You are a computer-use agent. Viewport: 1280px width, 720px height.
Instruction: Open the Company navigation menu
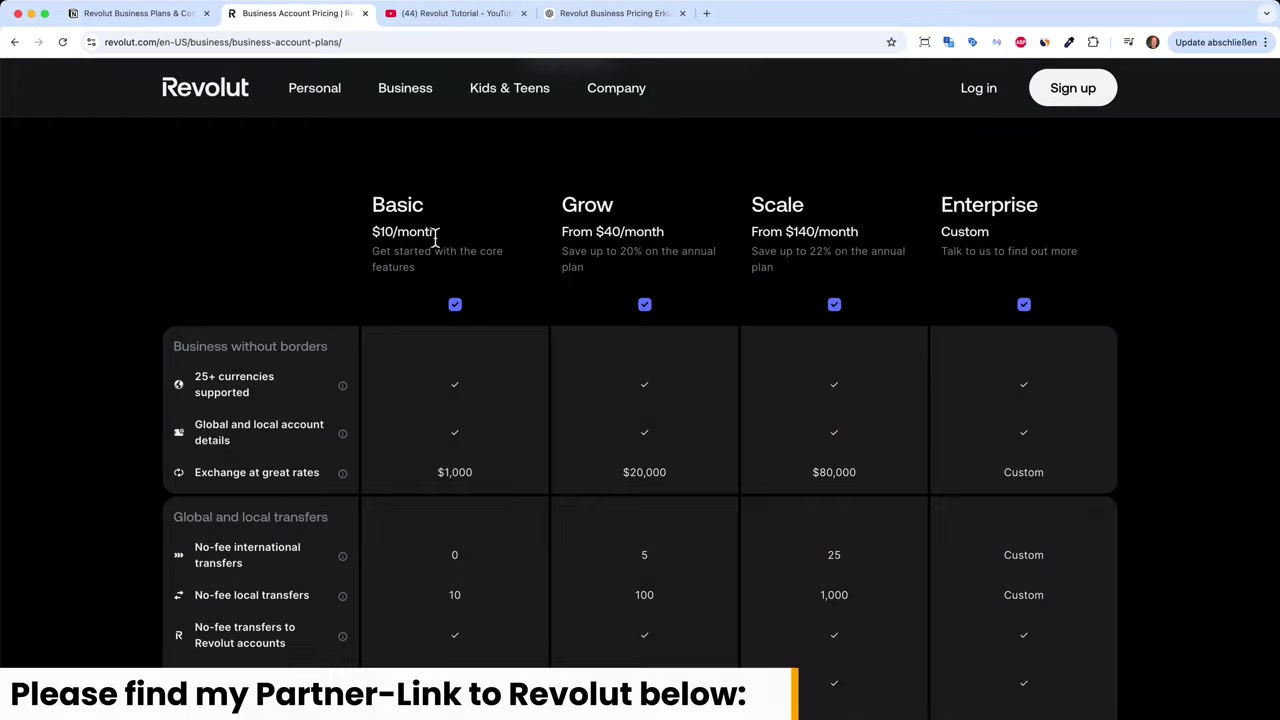tap(616, 88)
